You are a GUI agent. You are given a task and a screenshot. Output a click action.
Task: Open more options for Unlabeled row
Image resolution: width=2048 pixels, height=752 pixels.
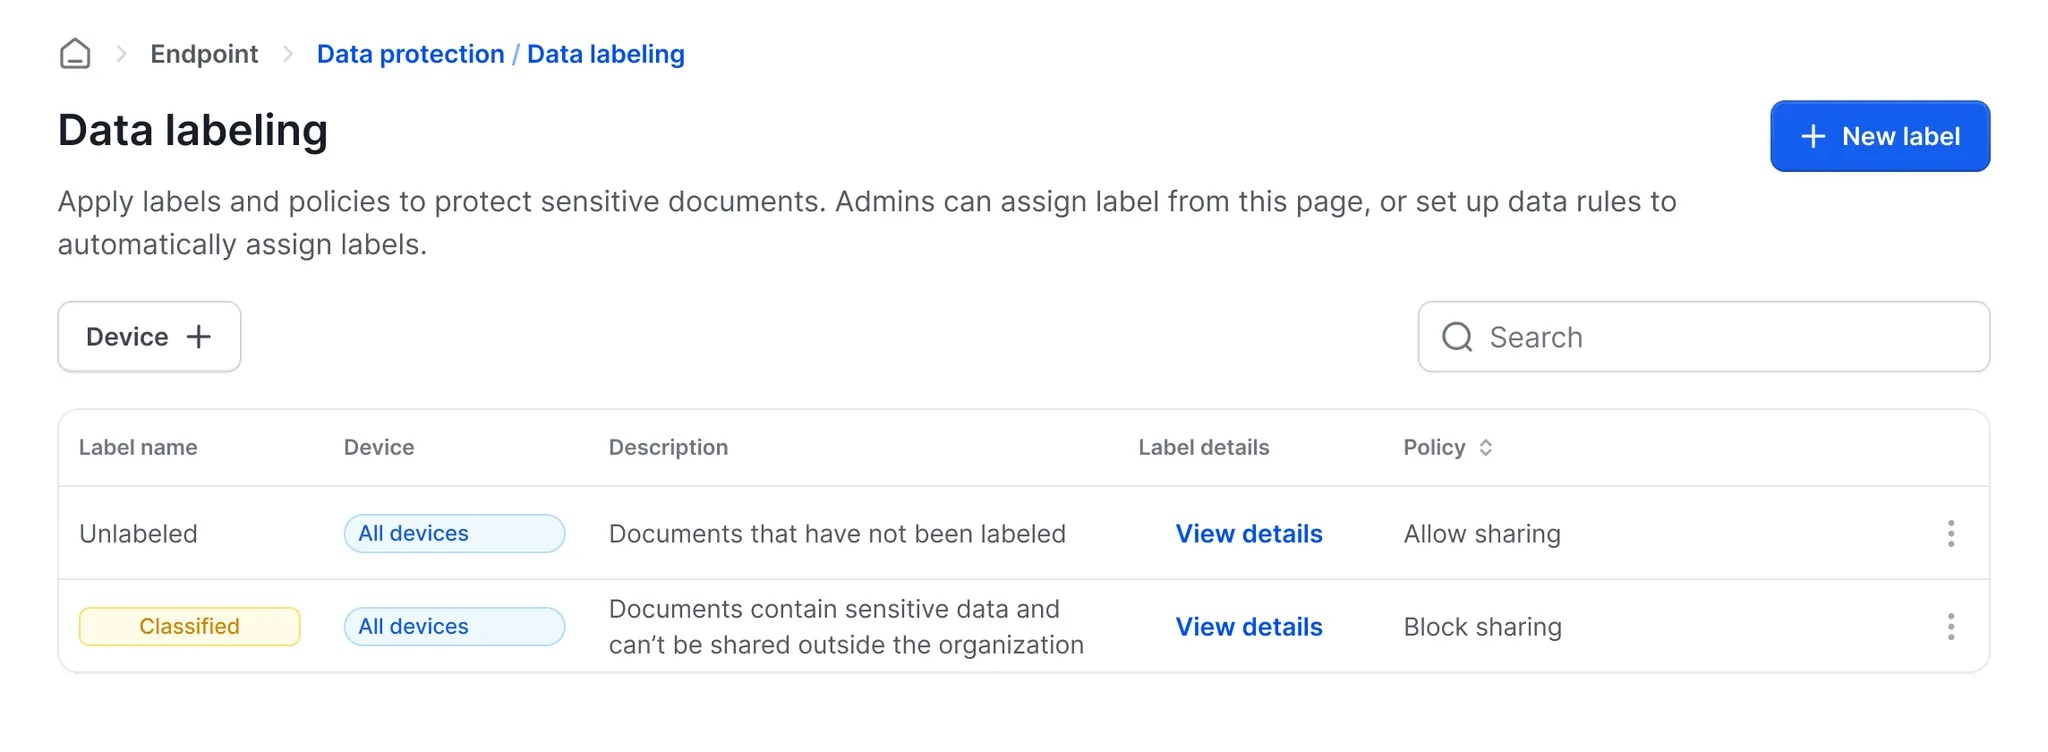pos(1950,534)
